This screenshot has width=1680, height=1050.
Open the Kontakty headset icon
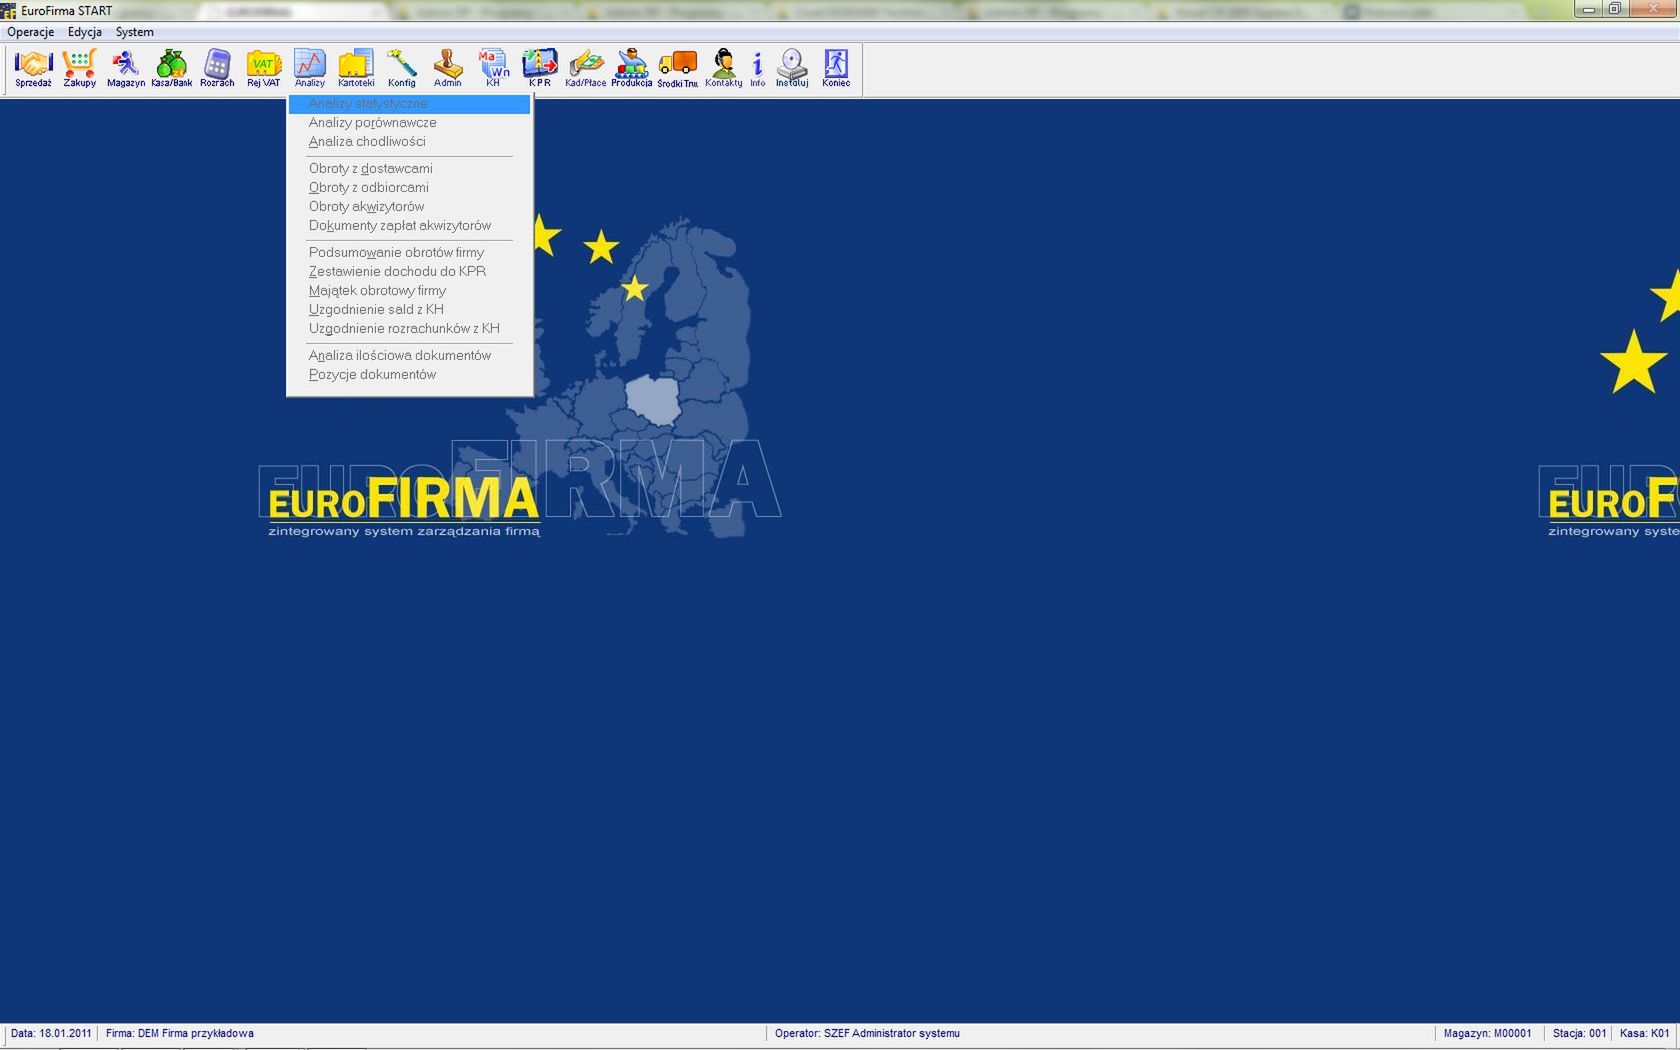[724, 68]
